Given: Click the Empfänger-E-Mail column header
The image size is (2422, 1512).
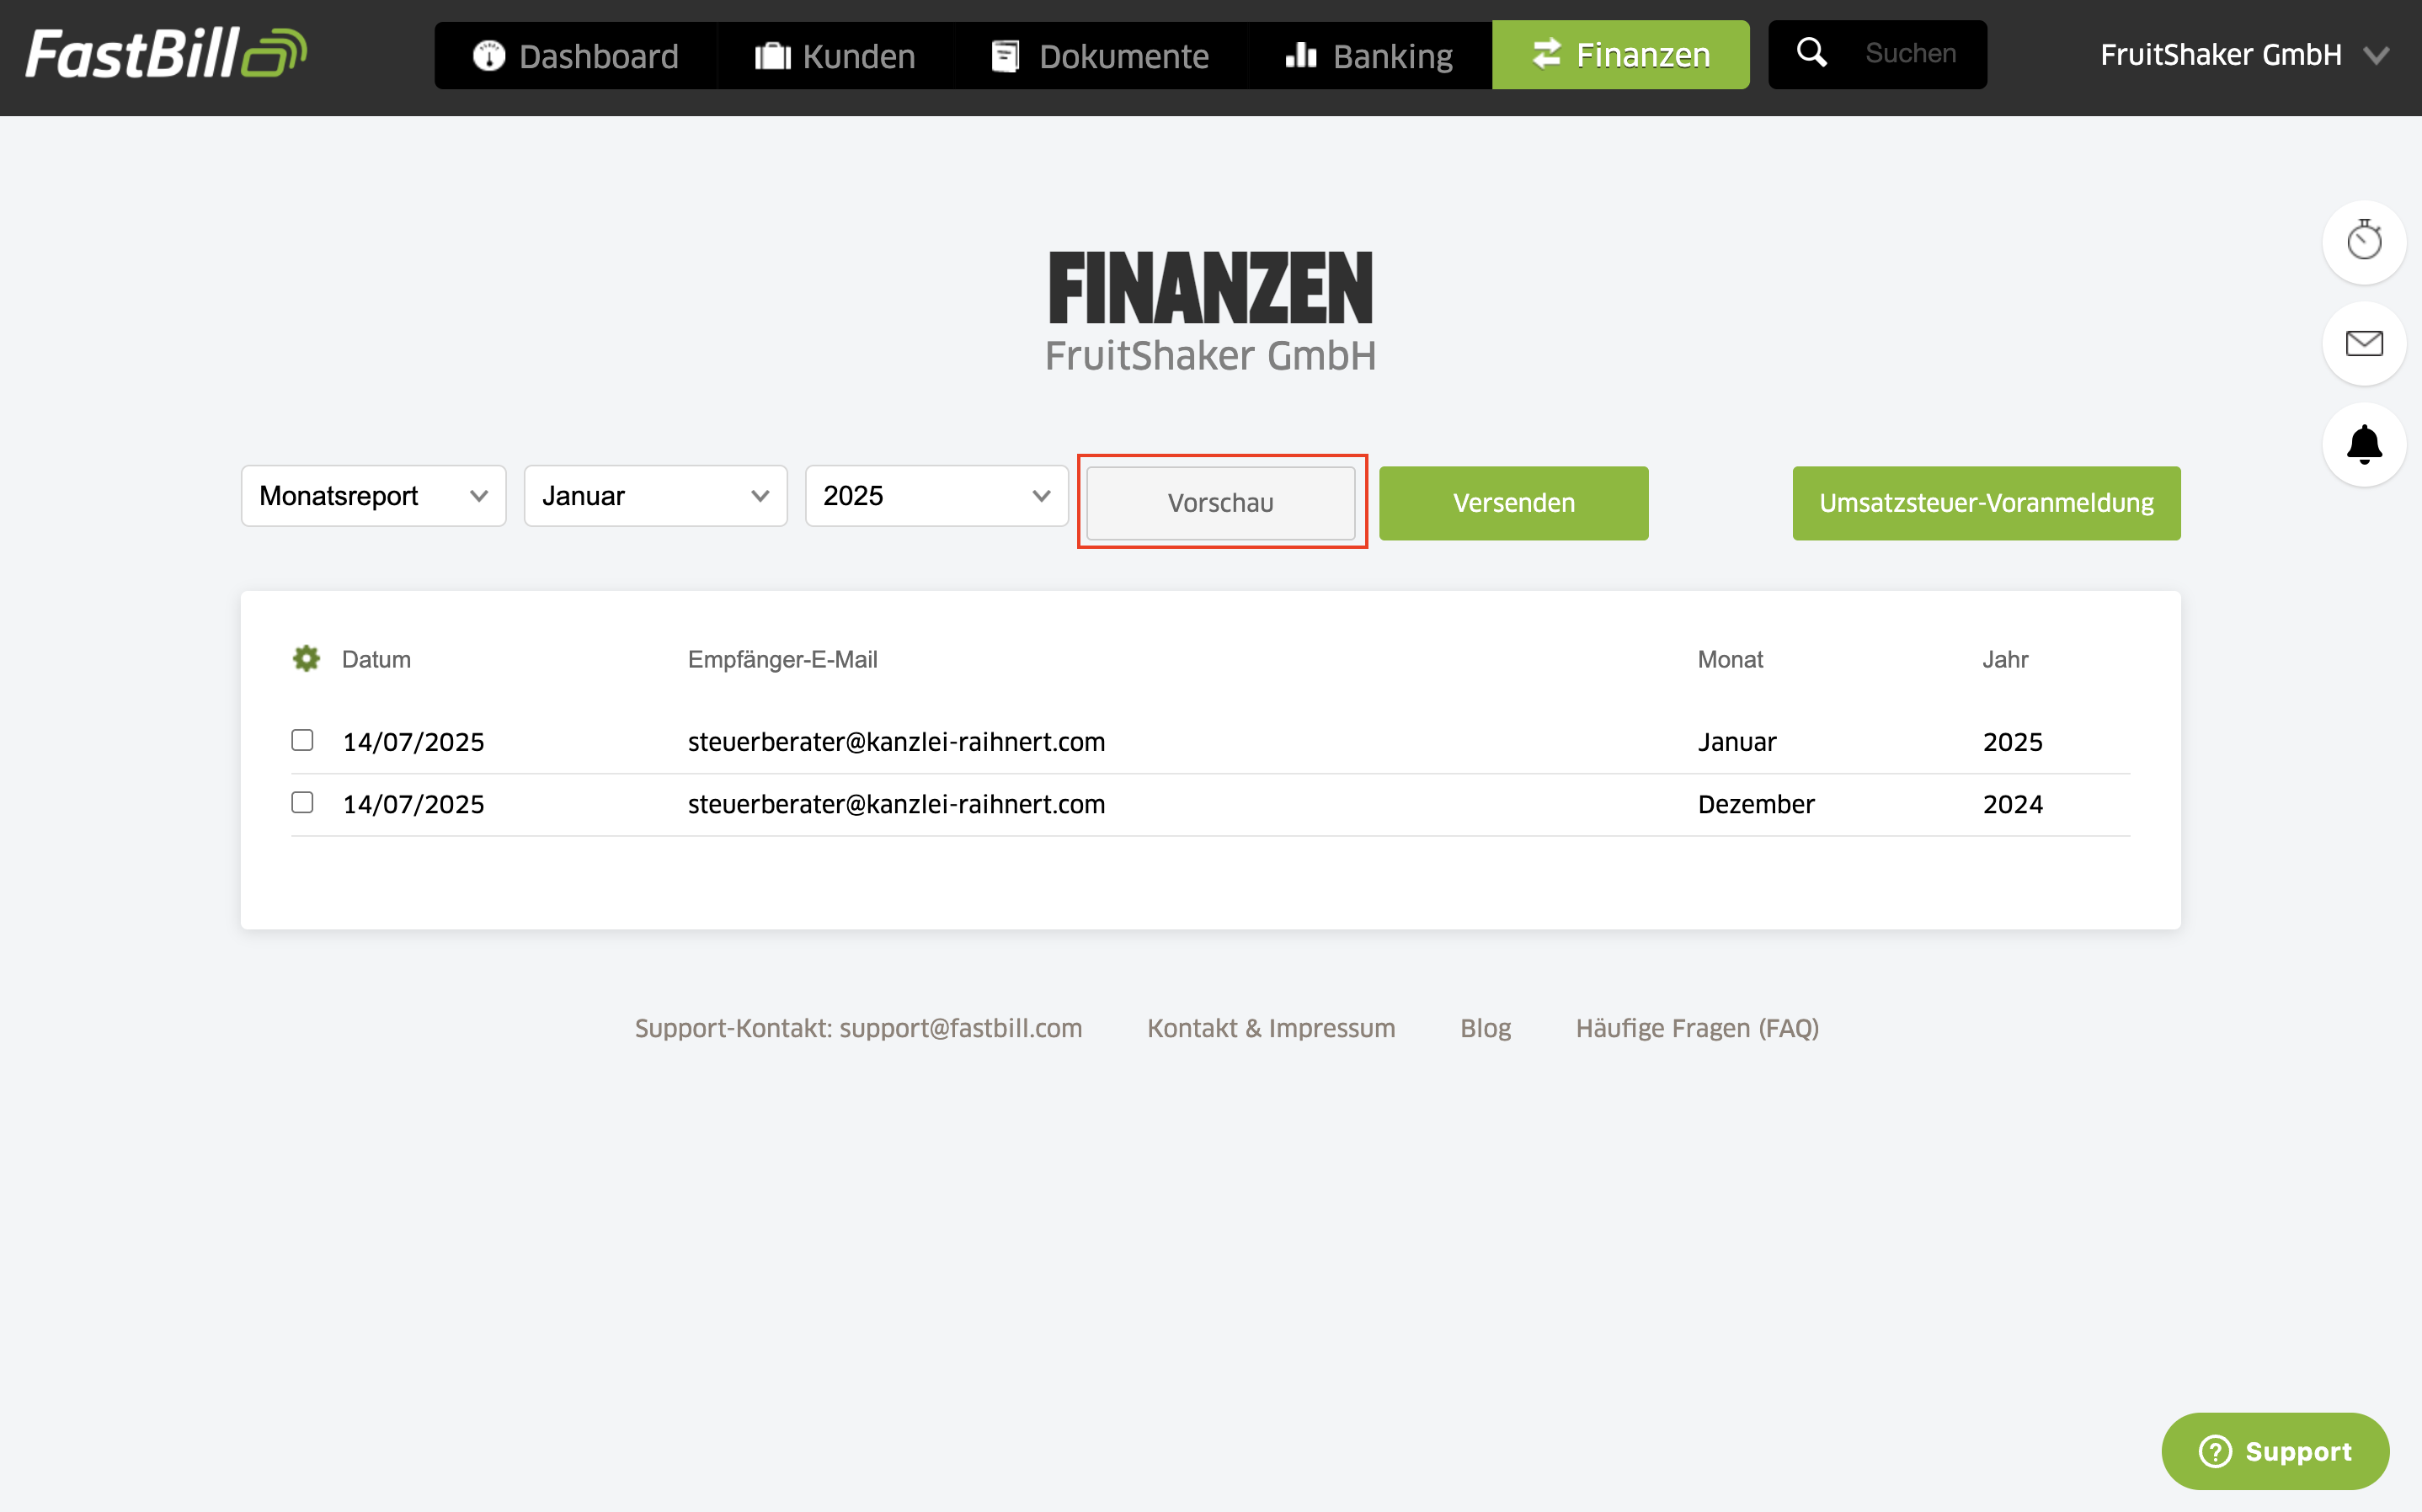Looking at the screenshot, I should coord(782,659).
